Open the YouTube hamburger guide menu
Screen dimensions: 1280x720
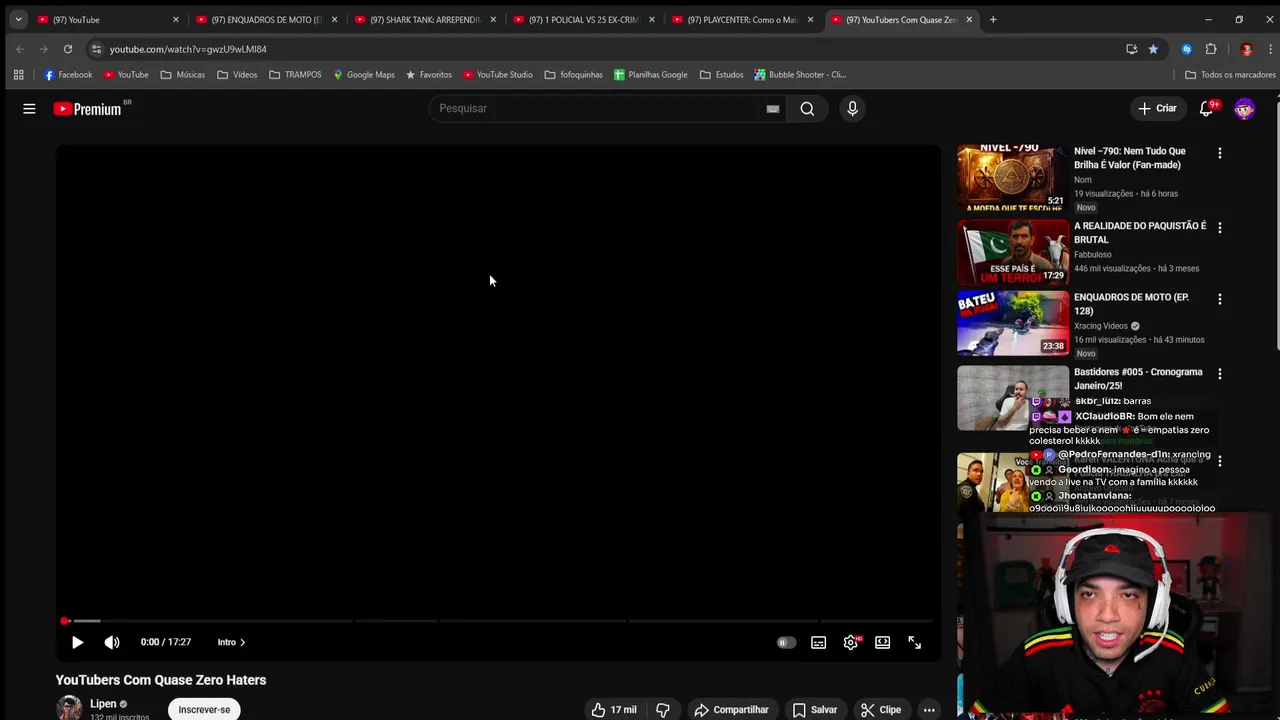click(29, 109)
